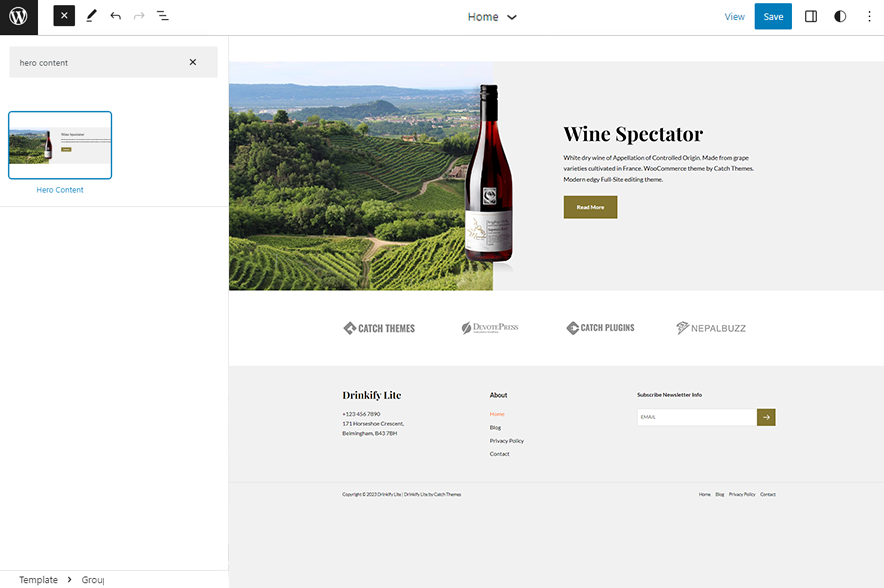
Task: Click the EMAIL newsletter input field
Action: [696, 417]
